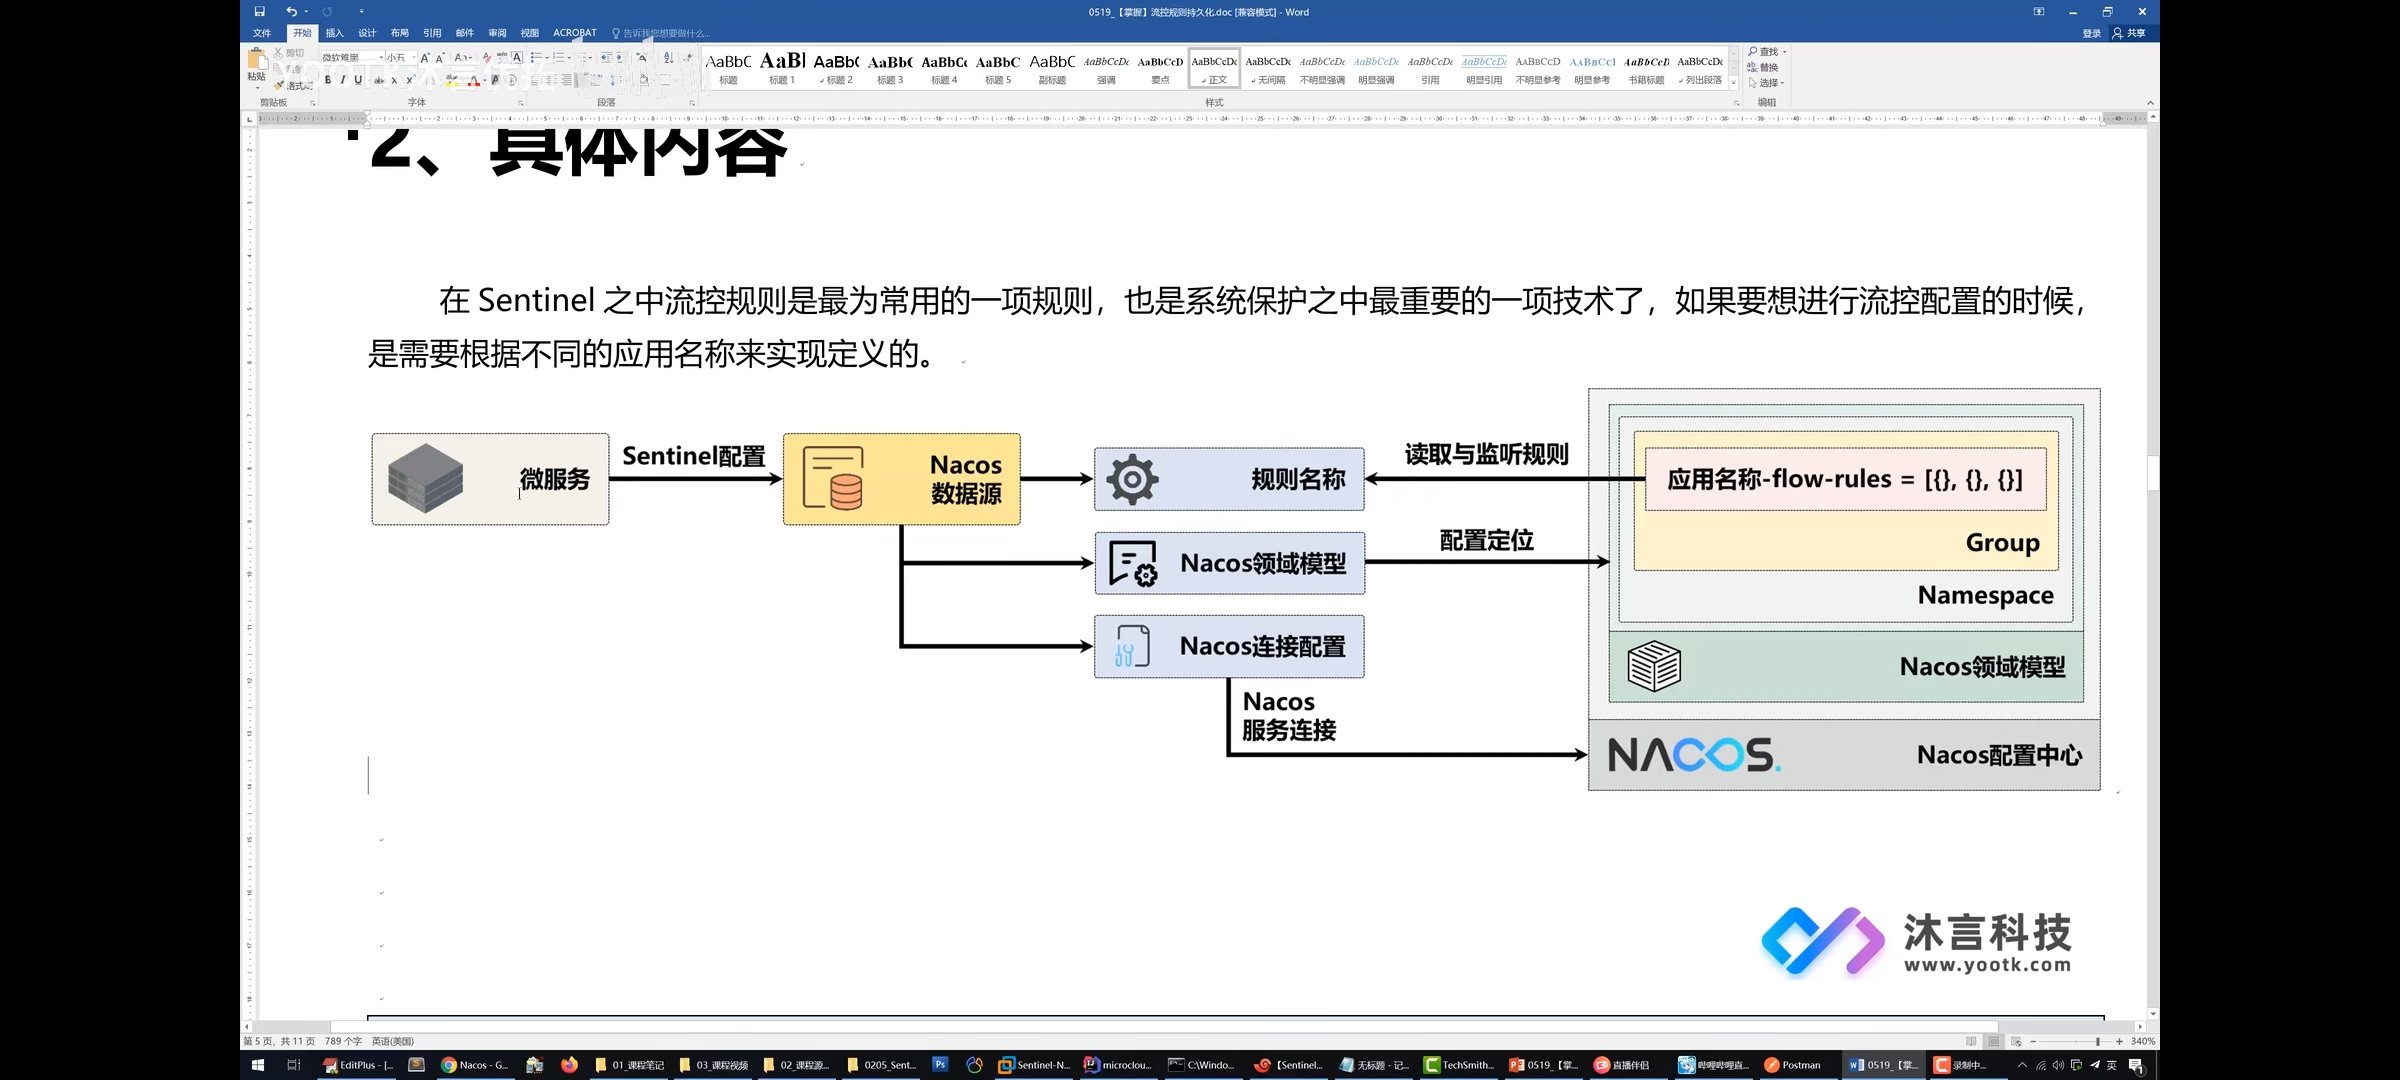Image resolution: width=2400 pixels, height=1080 pixels.
Task: Click the vertical scrollbar thumb
Action: coord(2153,473)
